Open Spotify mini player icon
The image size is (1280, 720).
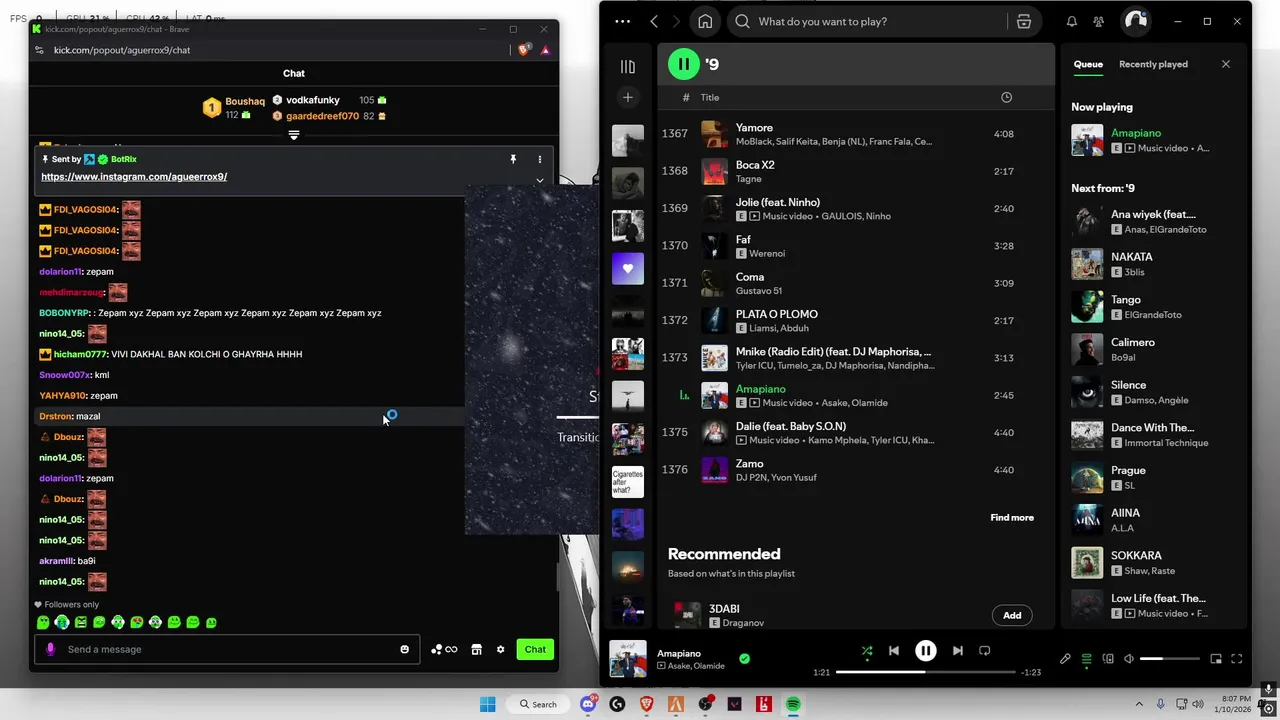pos(1216,659)
